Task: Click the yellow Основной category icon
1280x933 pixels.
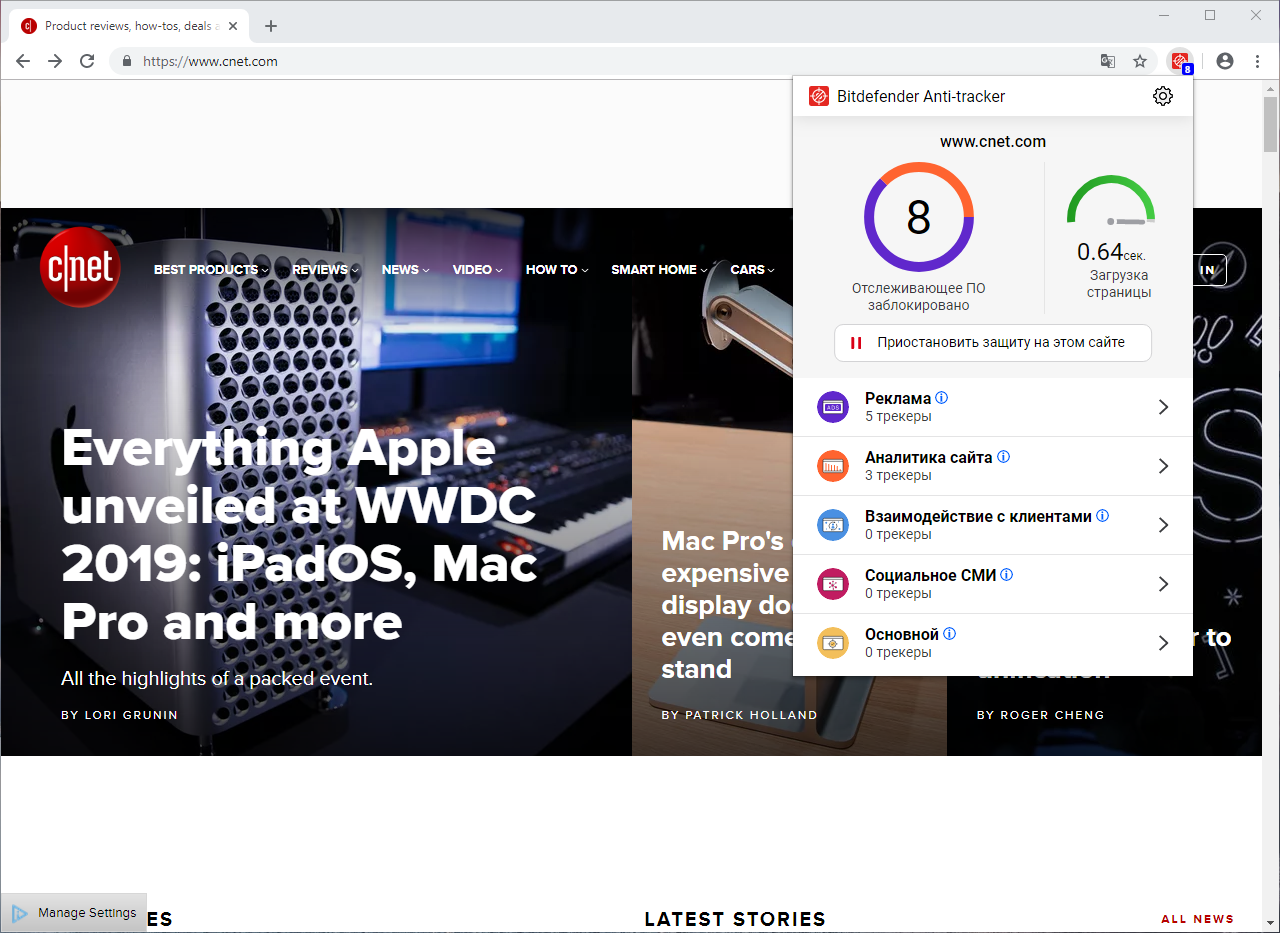Action: click(833, 643)
